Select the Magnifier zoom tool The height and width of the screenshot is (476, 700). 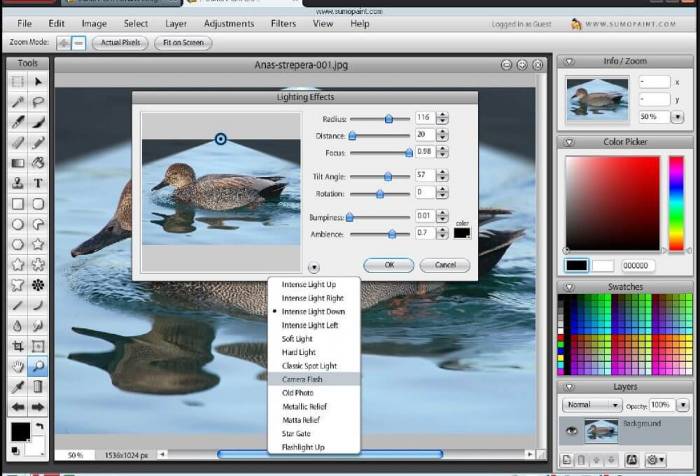38,367
